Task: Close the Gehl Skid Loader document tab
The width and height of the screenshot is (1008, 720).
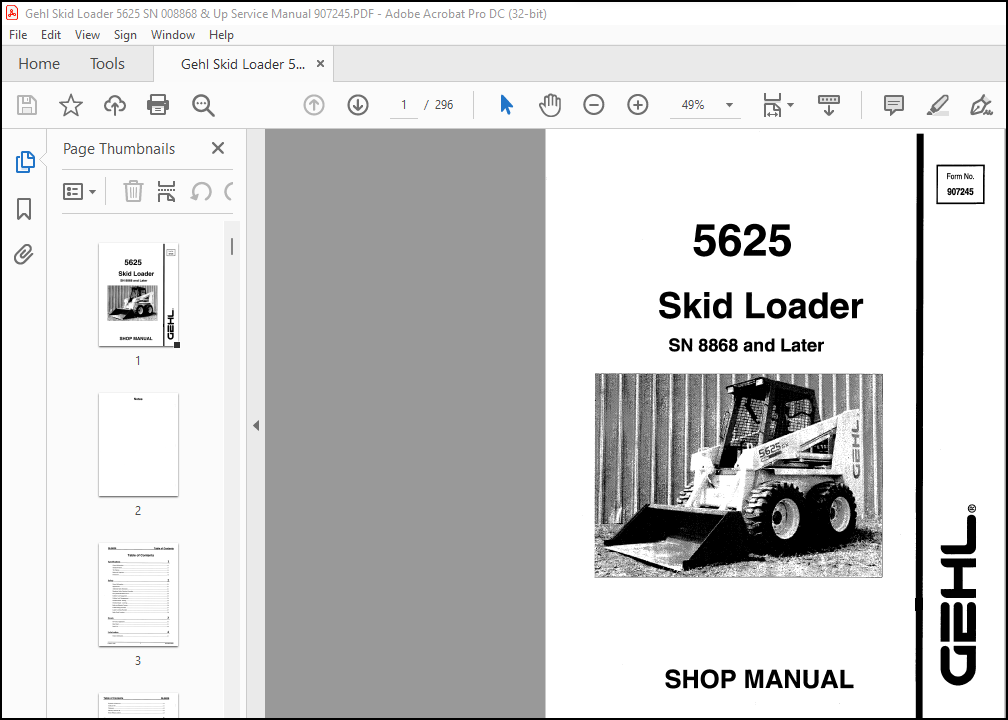Action: click(320, 64)
